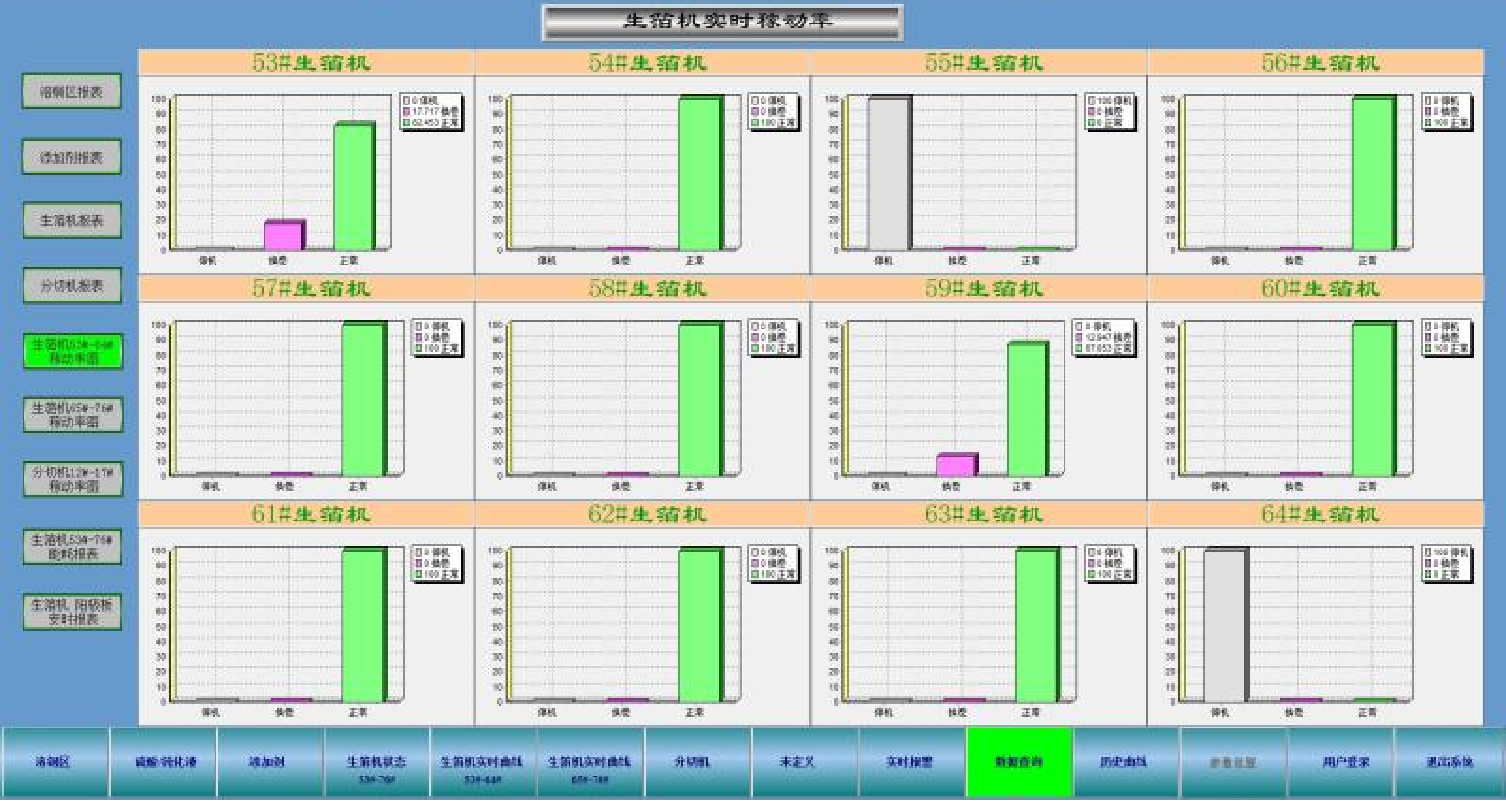Switch to 生箔机65#-76# 稼动率图
Viewport: 1506px width, 801px height.
click(x=73, y=415)
